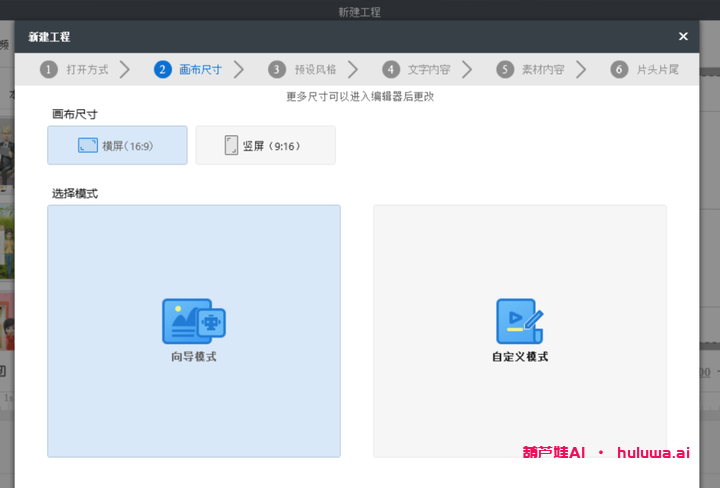The height and width of the screenshot is (488, 720).
Task: Click the step 1 number circle
Action: pos(48,70)
